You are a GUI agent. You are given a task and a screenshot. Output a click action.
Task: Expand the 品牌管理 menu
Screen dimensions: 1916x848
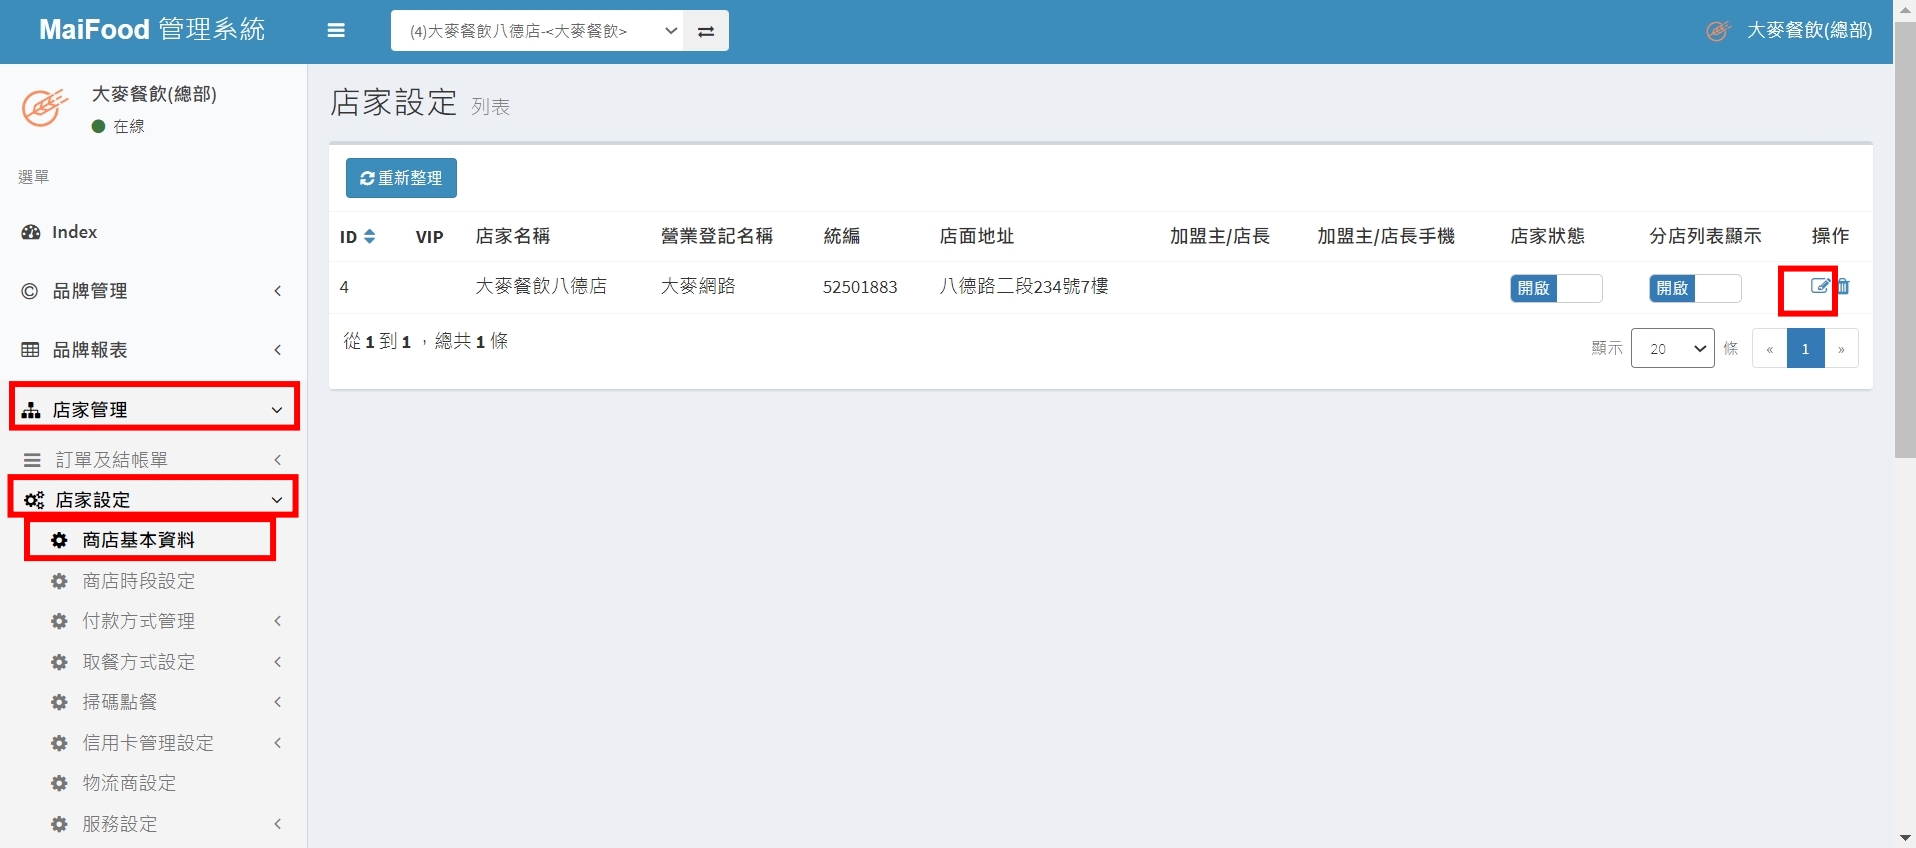click(152, 291)
